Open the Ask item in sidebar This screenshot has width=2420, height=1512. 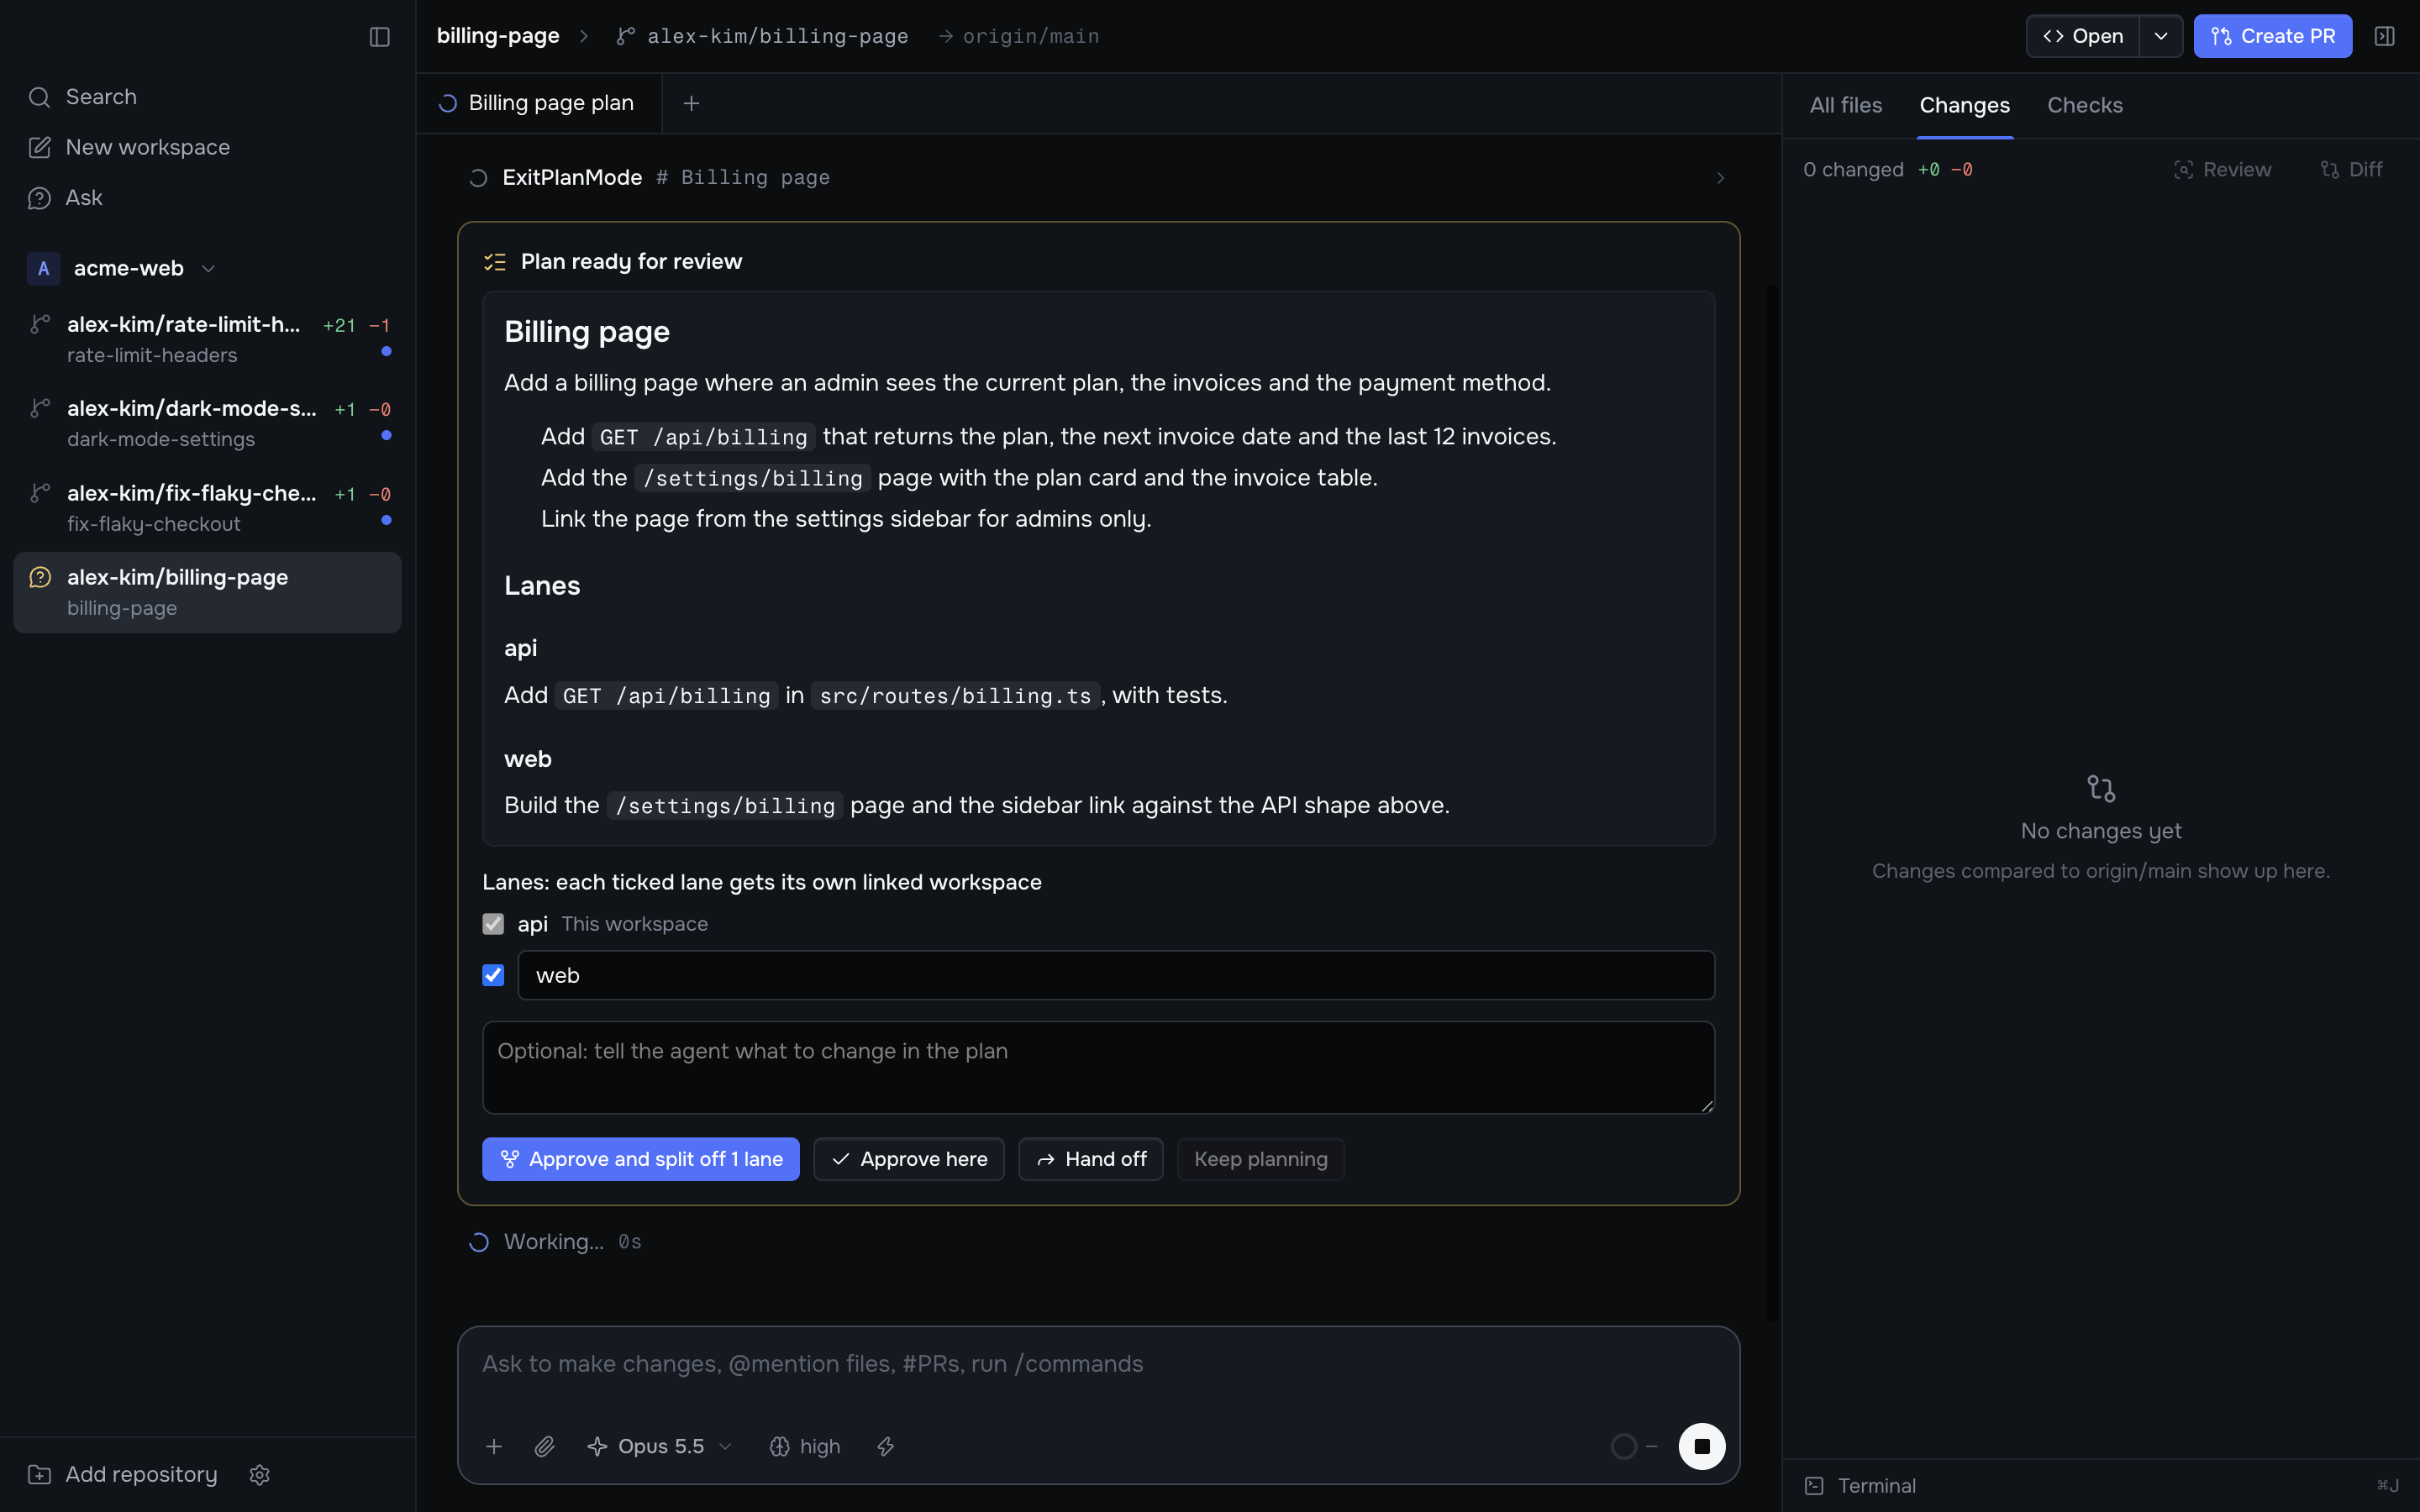click(x=207, y=197)
